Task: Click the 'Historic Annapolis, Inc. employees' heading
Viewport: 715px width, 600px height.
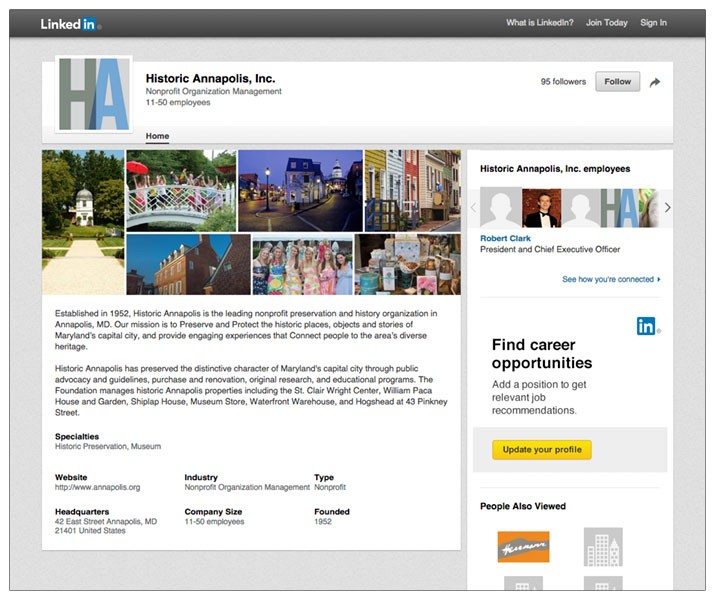Action: click(x=555, y=169)
